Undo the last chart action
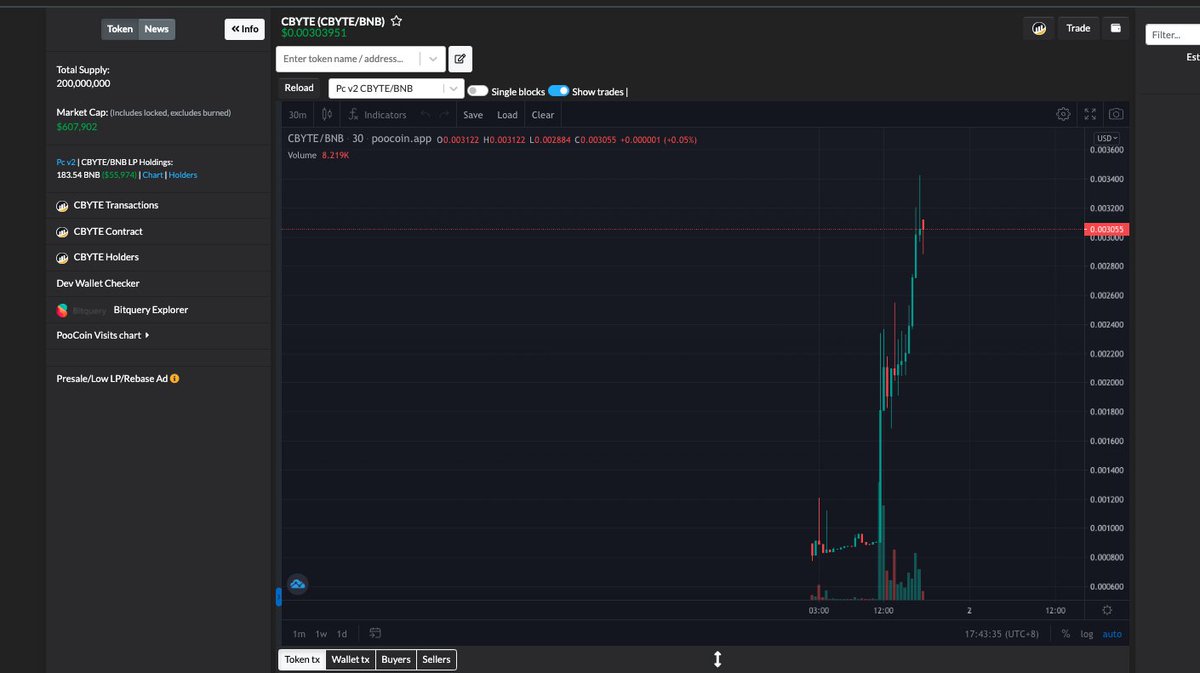Image resolution: width=1200 pixels, height=673 pixels. point(425,115)
